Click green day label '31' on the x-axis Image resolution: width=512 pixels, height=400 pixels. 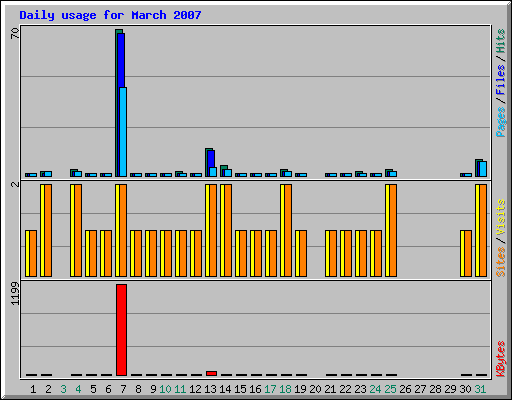[x=480, y=389]
